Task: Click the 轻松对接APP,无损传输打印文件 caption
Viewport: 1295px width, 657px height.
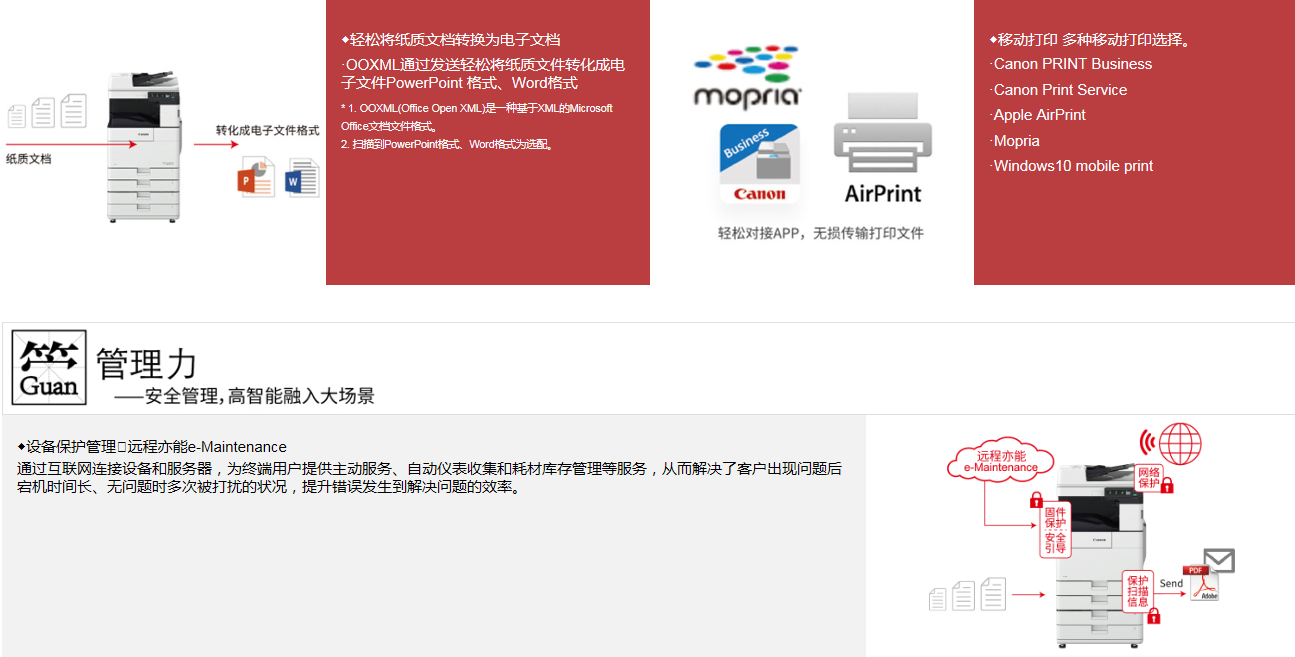Action: click(x=820, y=233)
